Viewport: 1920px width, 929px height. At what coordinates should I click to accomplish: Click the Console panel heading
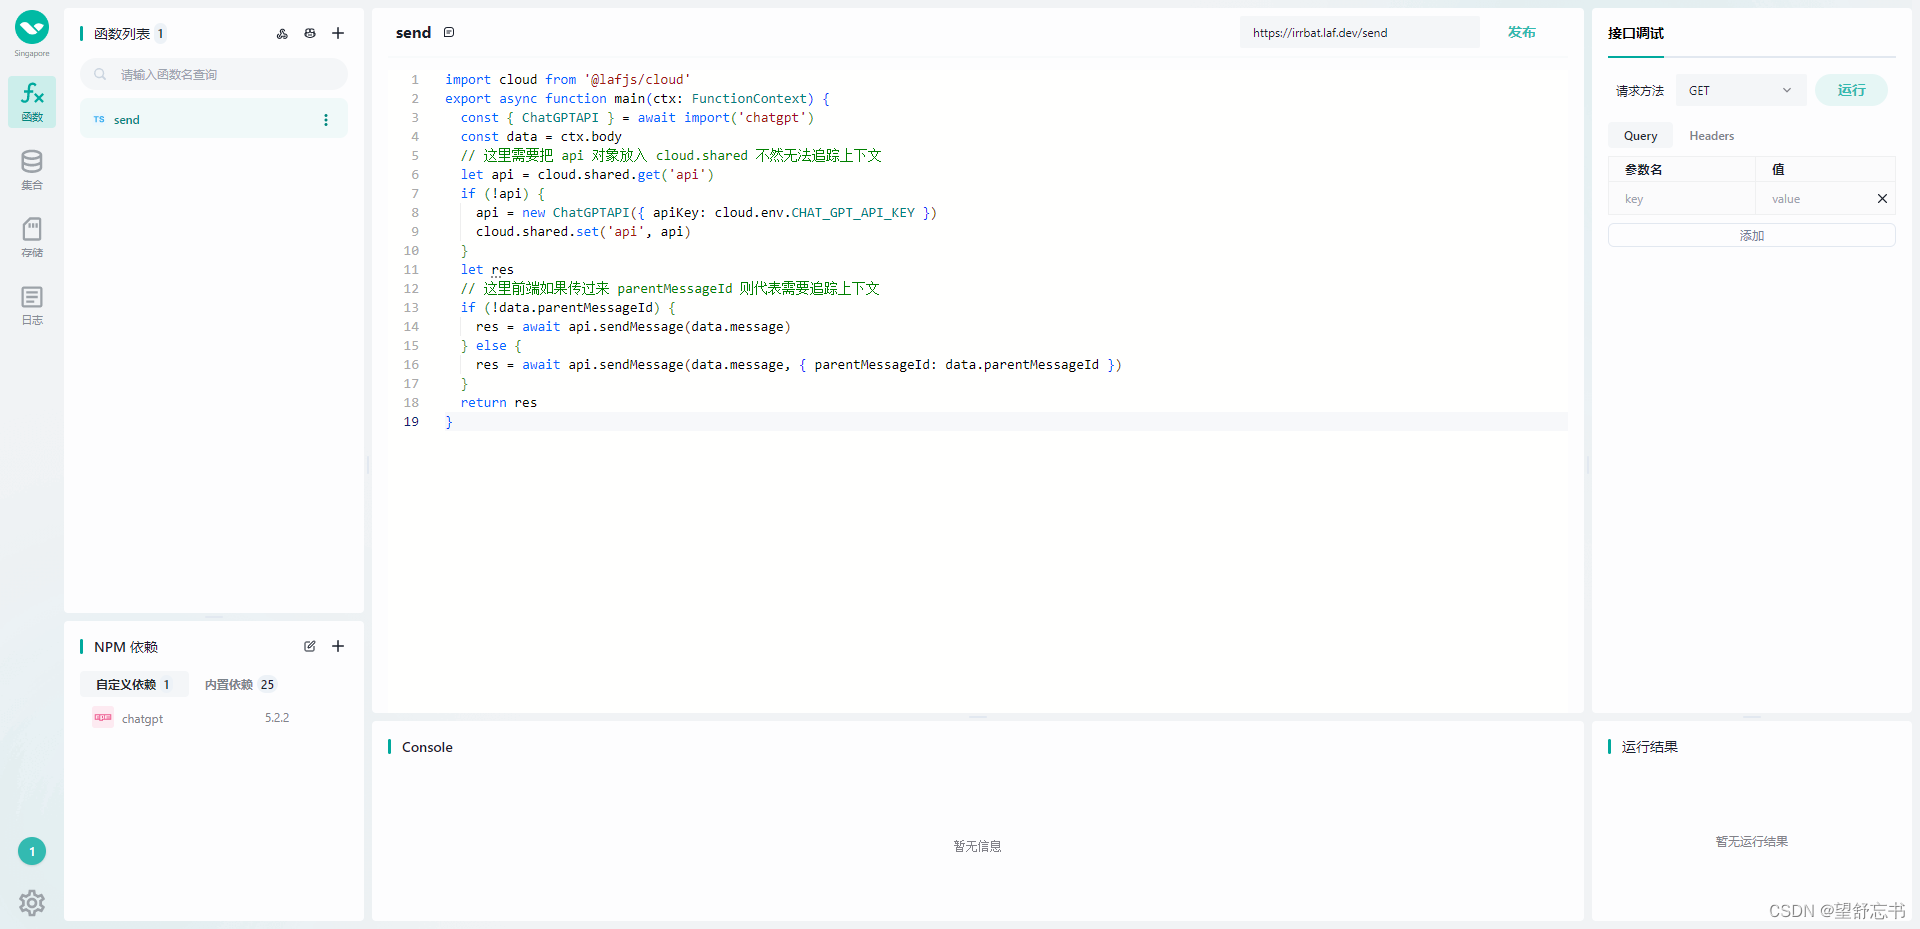(x=427, y=747)
